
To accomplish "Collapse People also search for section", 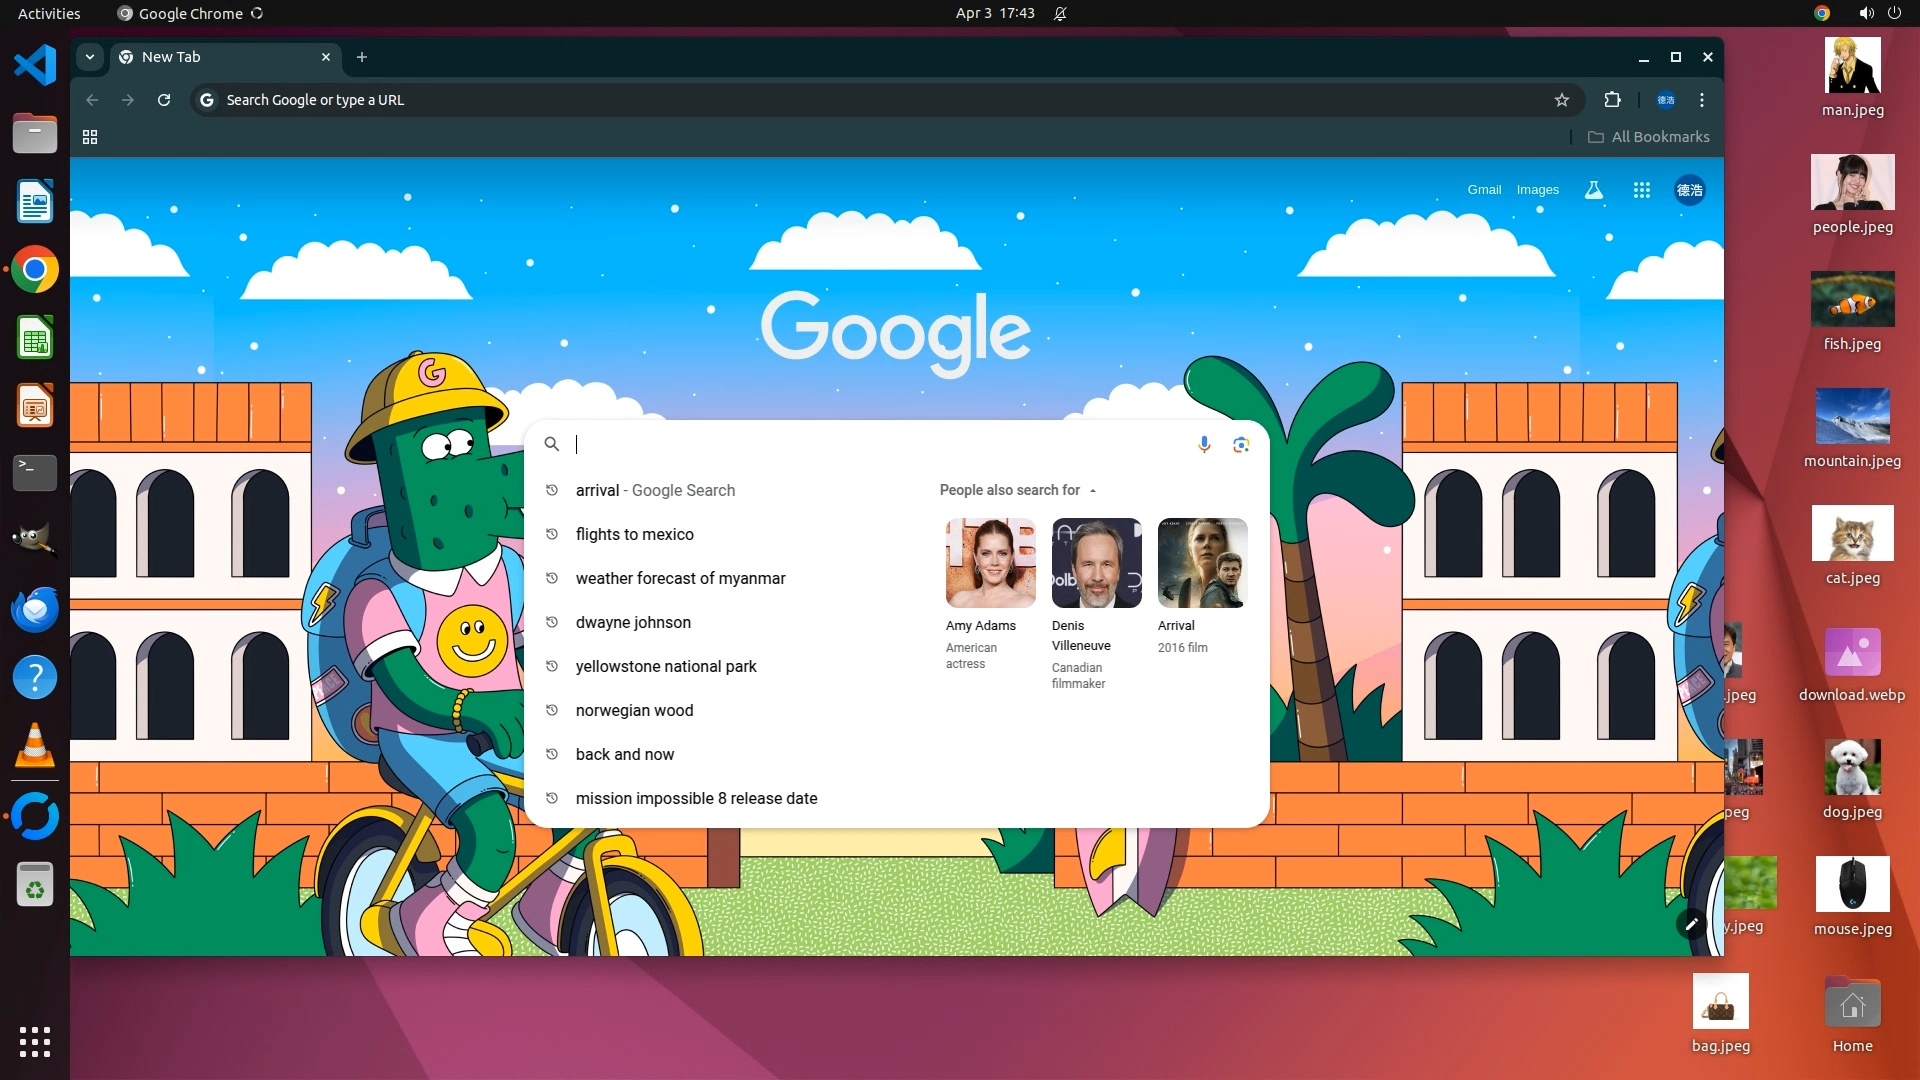I will 1093,491.
